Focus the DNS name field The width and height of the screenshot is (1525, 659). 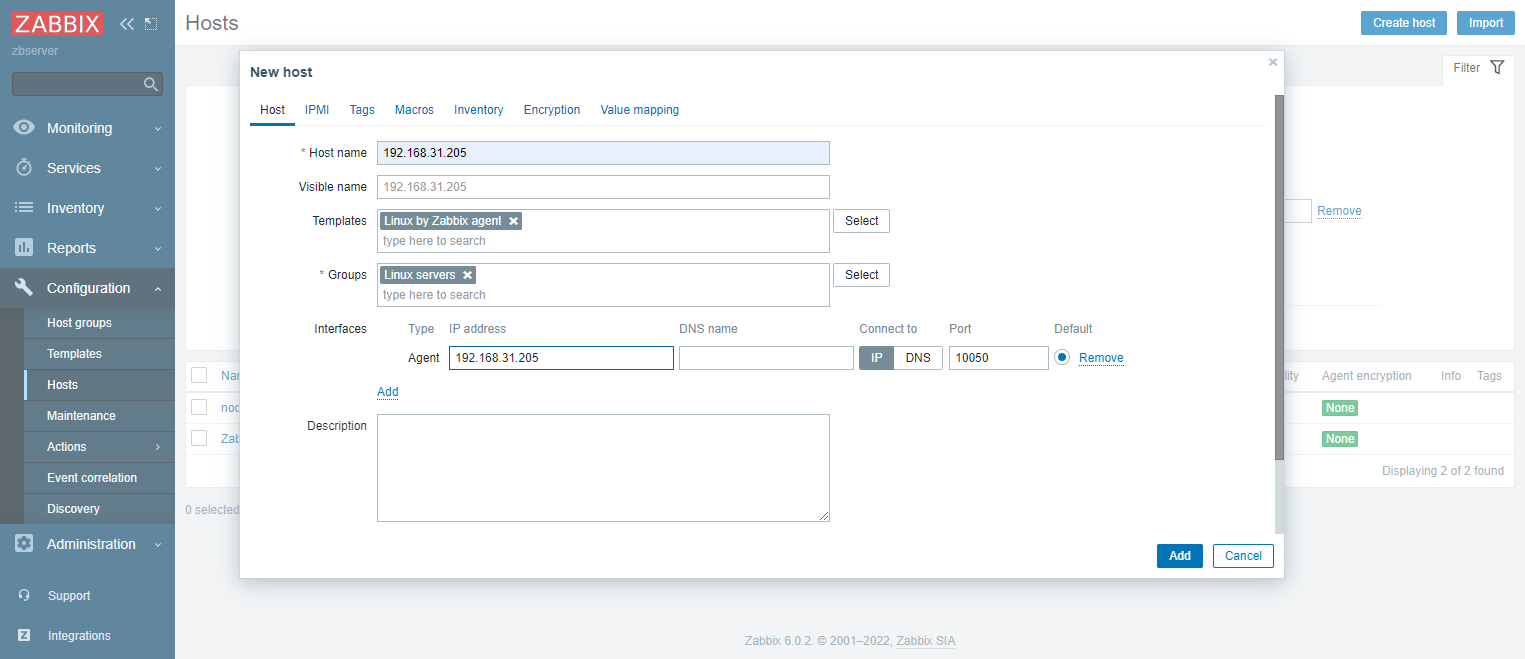point(766,358)
